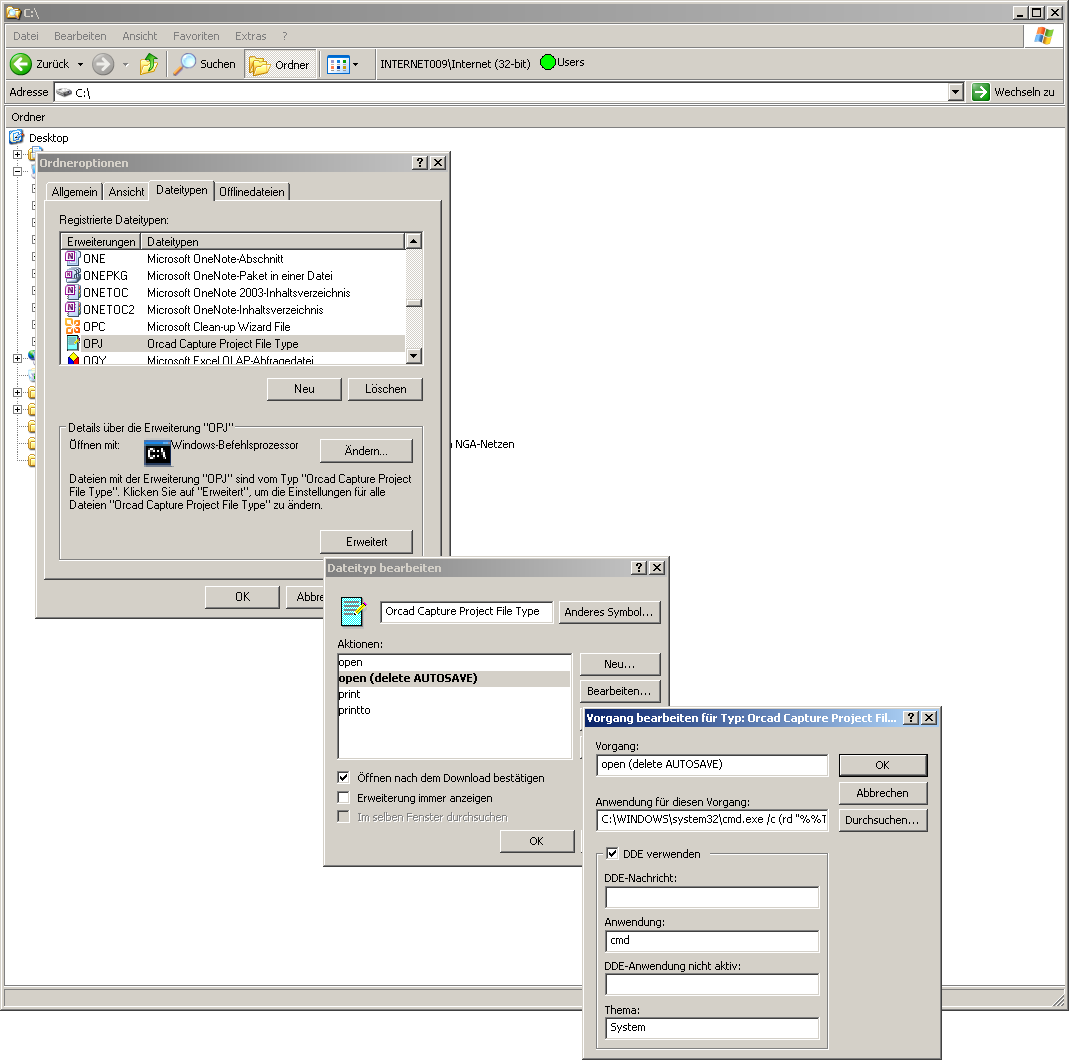
Task: Open the Extras menu
Action: (251, 36)
